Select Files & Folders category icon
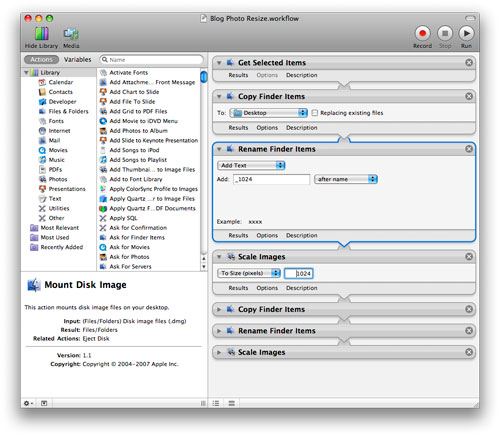 coord(42,111)
